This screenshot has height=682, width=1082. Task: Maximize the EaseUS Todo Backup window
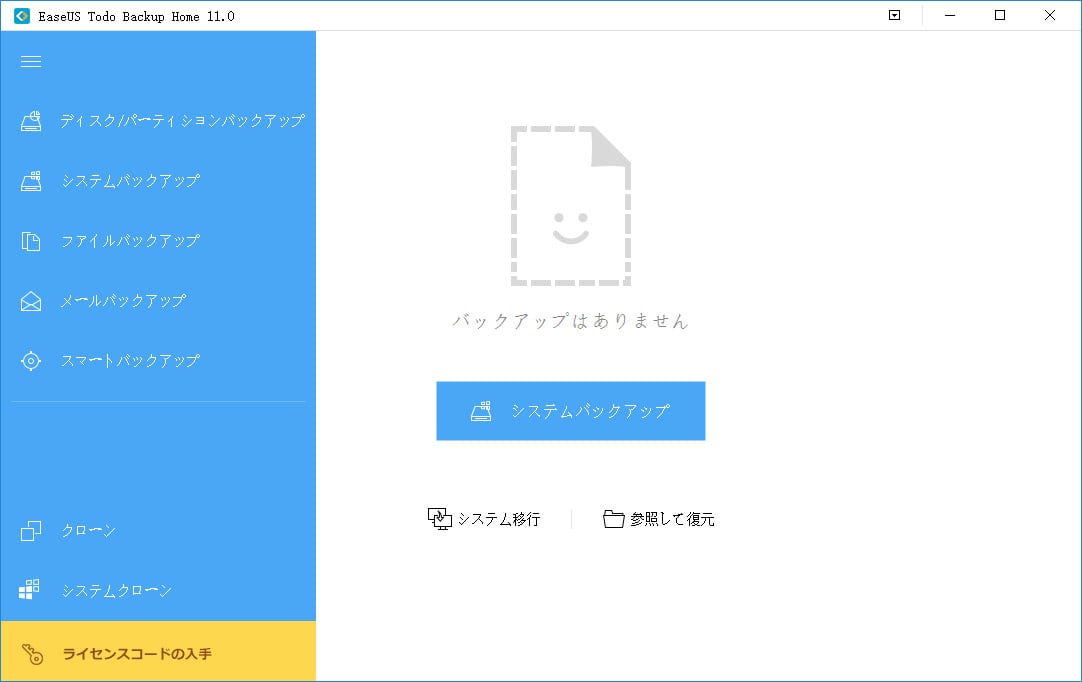tap(1000, 15)
